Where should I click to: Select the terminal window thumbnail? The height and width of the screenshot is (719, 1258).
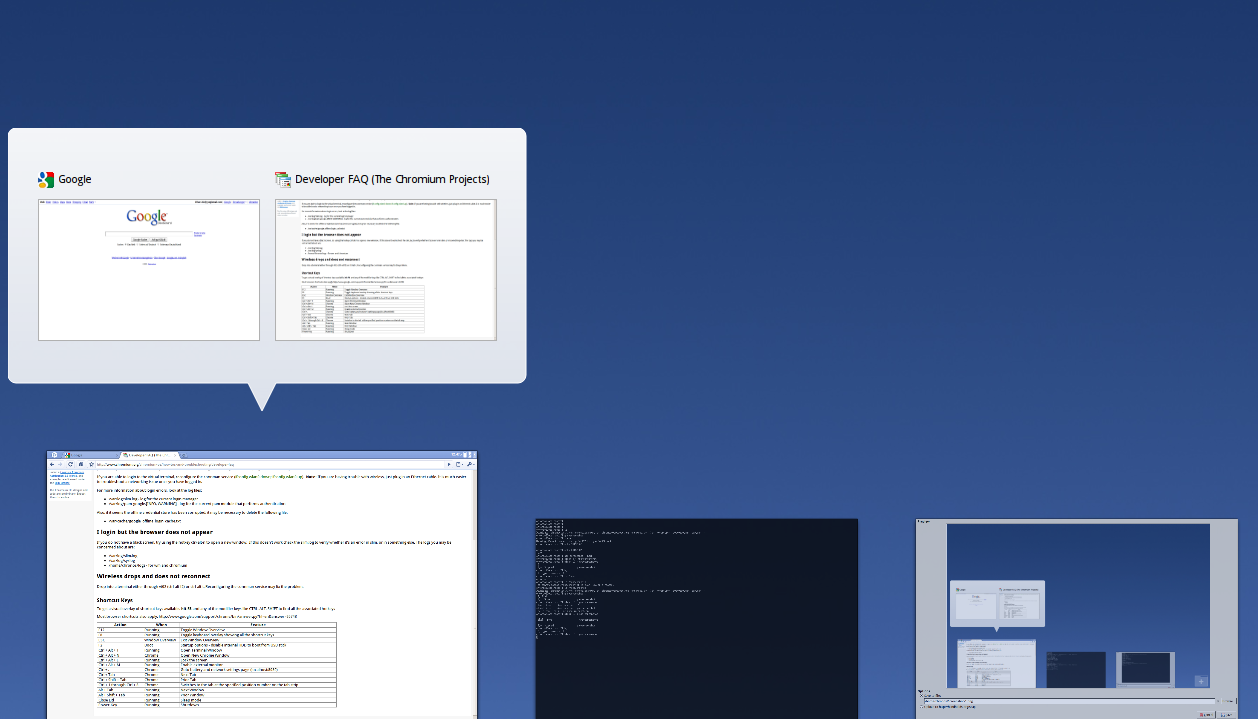(696, 618)
